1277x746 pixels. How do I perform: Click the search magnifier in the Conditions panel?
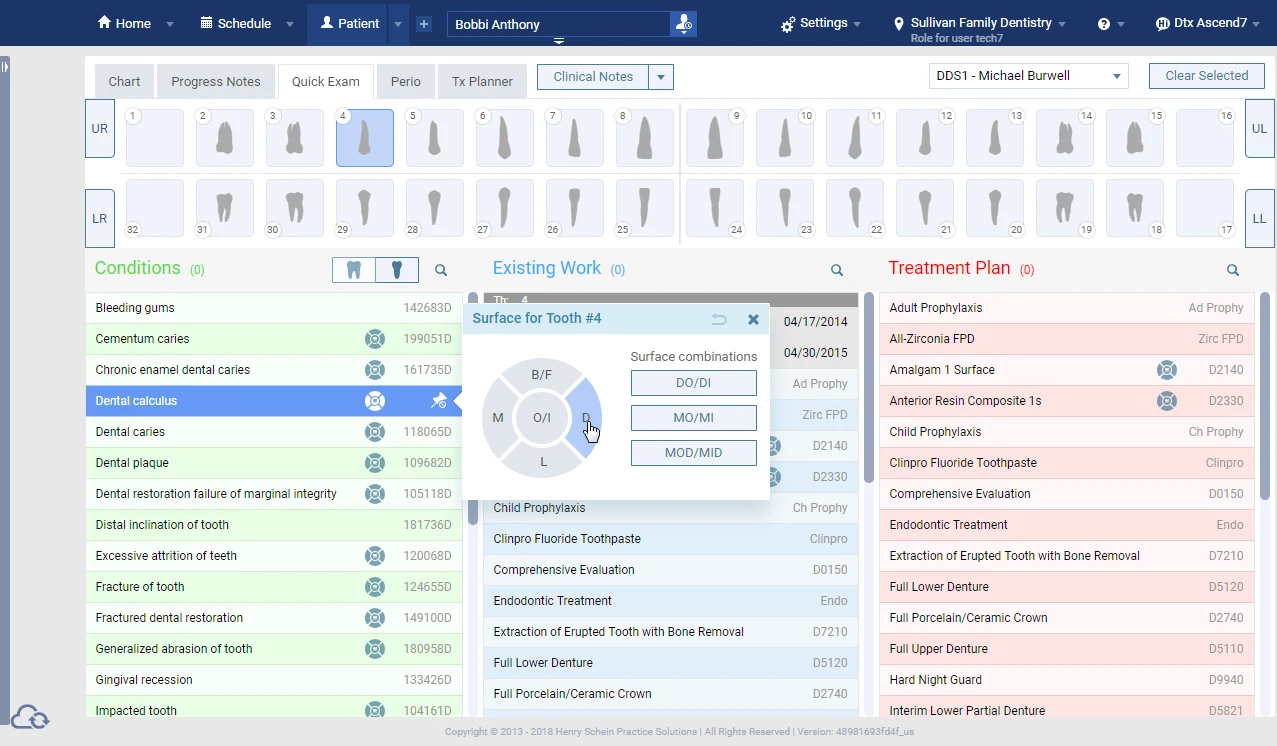click(440, 270)
